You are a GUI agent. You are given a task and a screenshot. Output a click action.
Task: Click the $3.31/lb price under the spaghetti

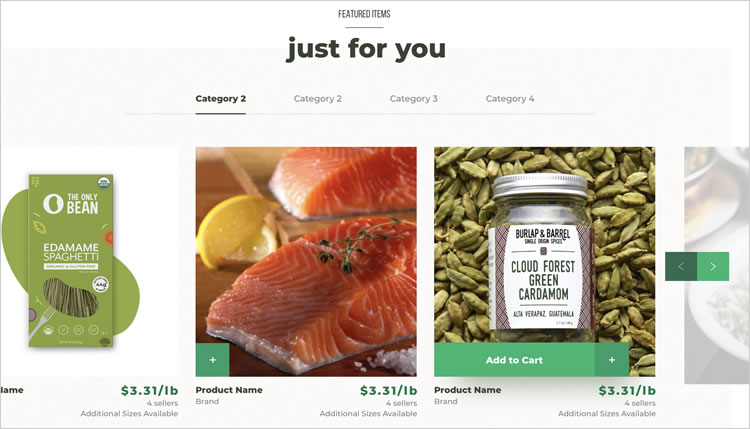coord(149,390)
